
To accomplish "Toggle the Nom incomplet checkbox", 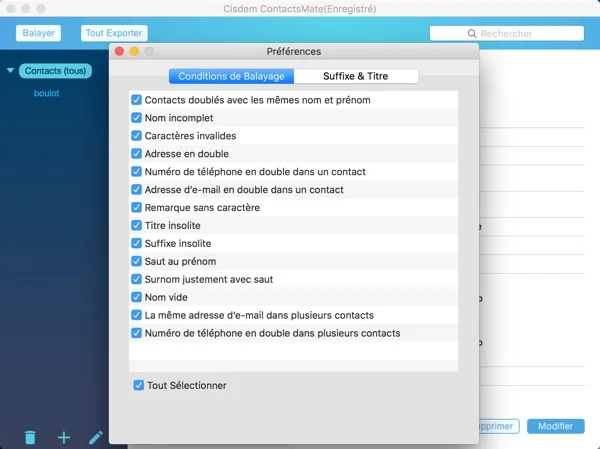I will click(136, 118).
